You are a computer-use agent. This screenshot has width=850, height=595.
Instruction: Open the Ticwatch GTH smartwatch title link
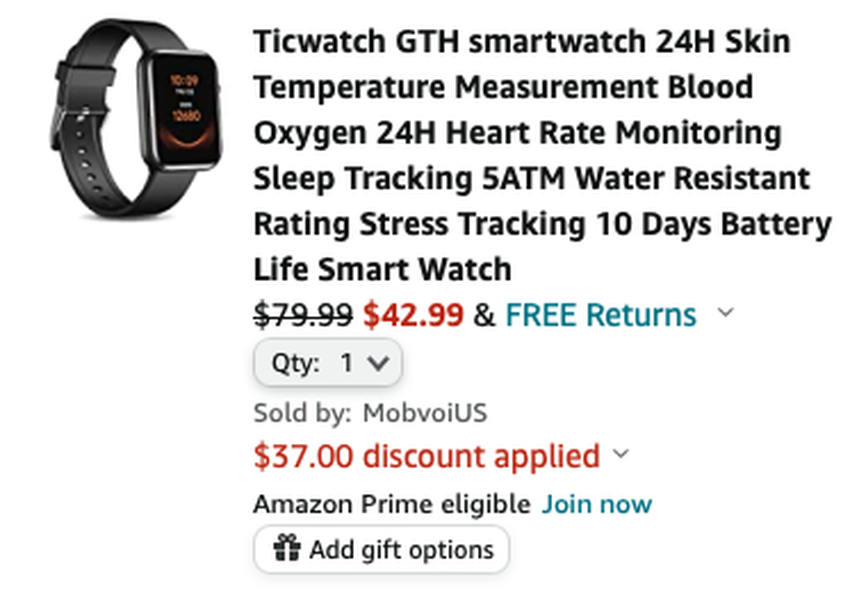click(x=542, y=156)
